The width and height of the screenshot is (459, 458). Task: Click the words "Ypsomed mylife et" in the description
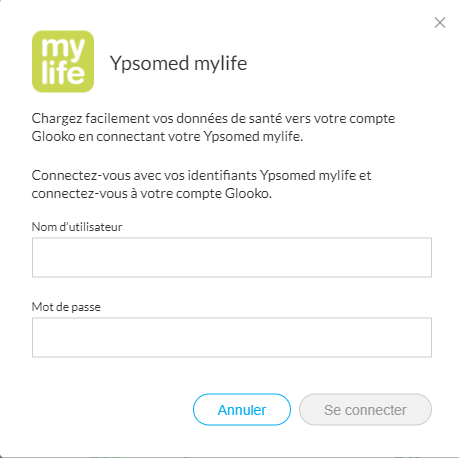click(315, 176)
